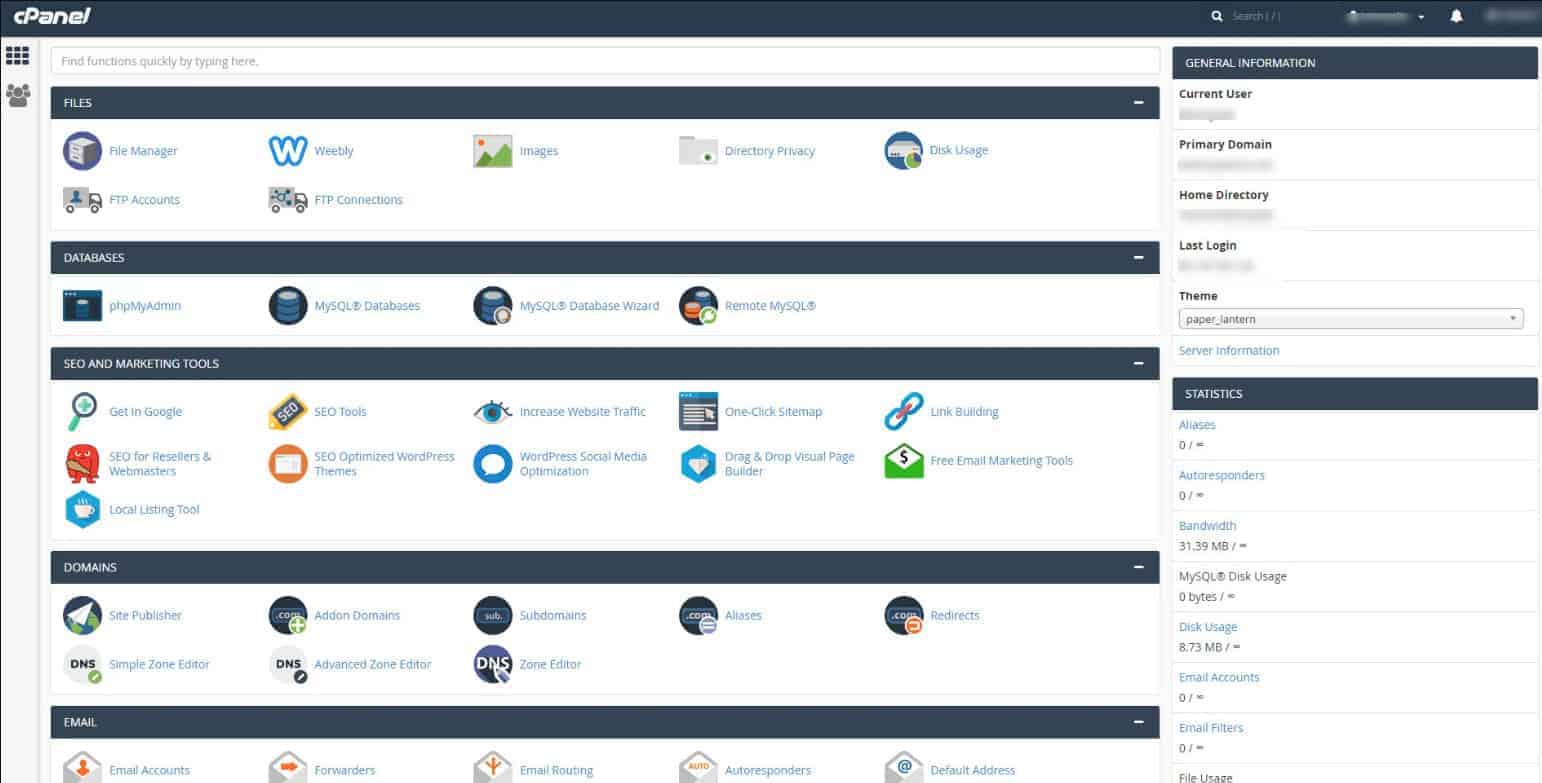Click the Get In Google magnifier icon
Screen dimensions: 1542x783
[82, 412]
